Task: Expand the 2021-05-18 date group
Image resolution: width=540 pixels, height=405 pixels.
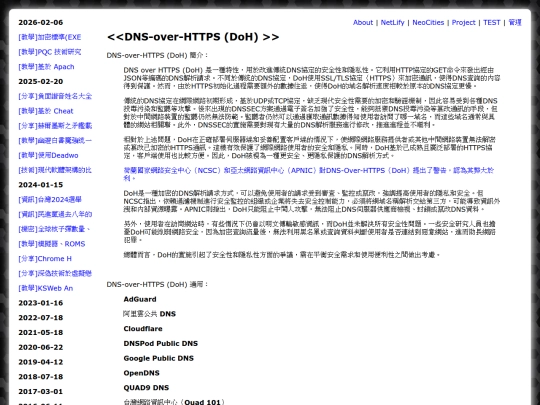Action: point(41,333)
